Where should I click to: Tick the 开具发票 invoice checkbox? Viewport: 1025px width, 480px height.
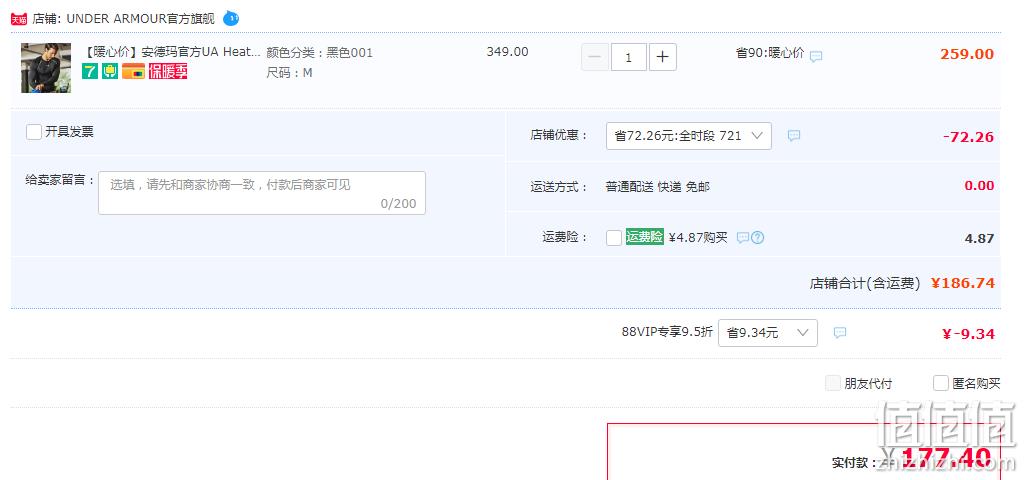(34, 132)
